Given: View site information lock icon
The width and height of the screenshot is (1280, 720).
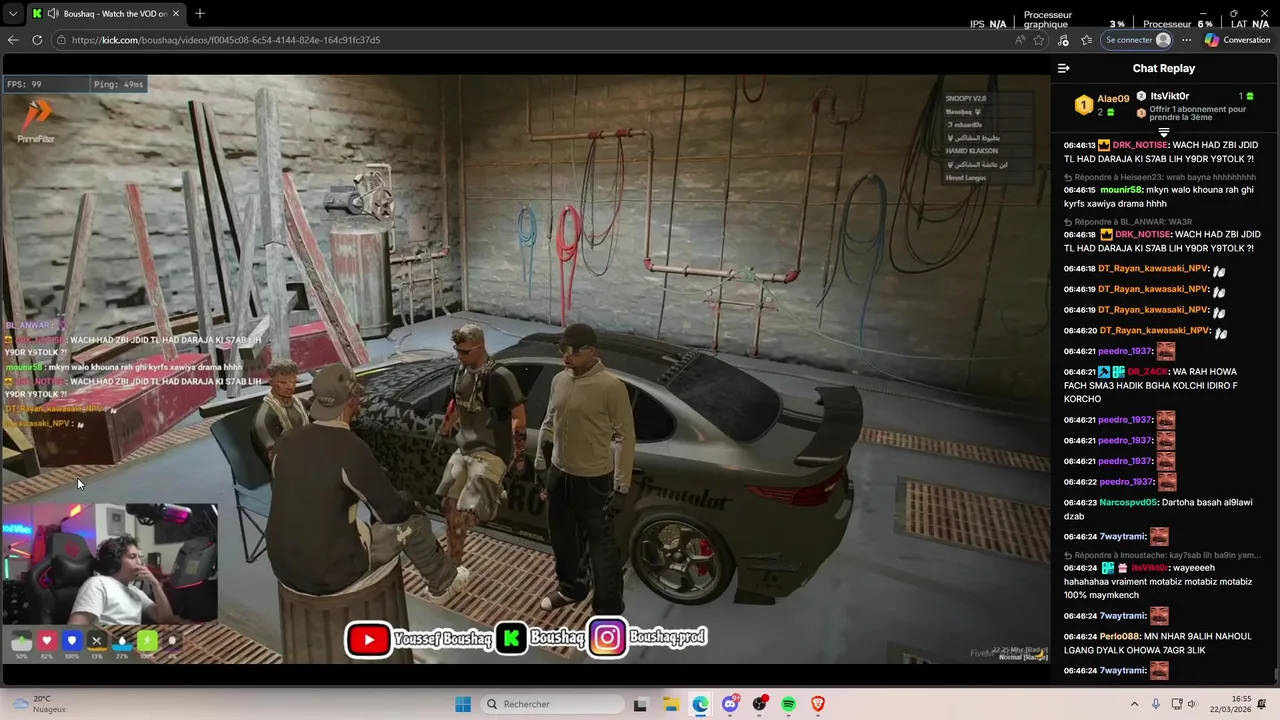Looking at the screenshot, I should coord(61,40).
